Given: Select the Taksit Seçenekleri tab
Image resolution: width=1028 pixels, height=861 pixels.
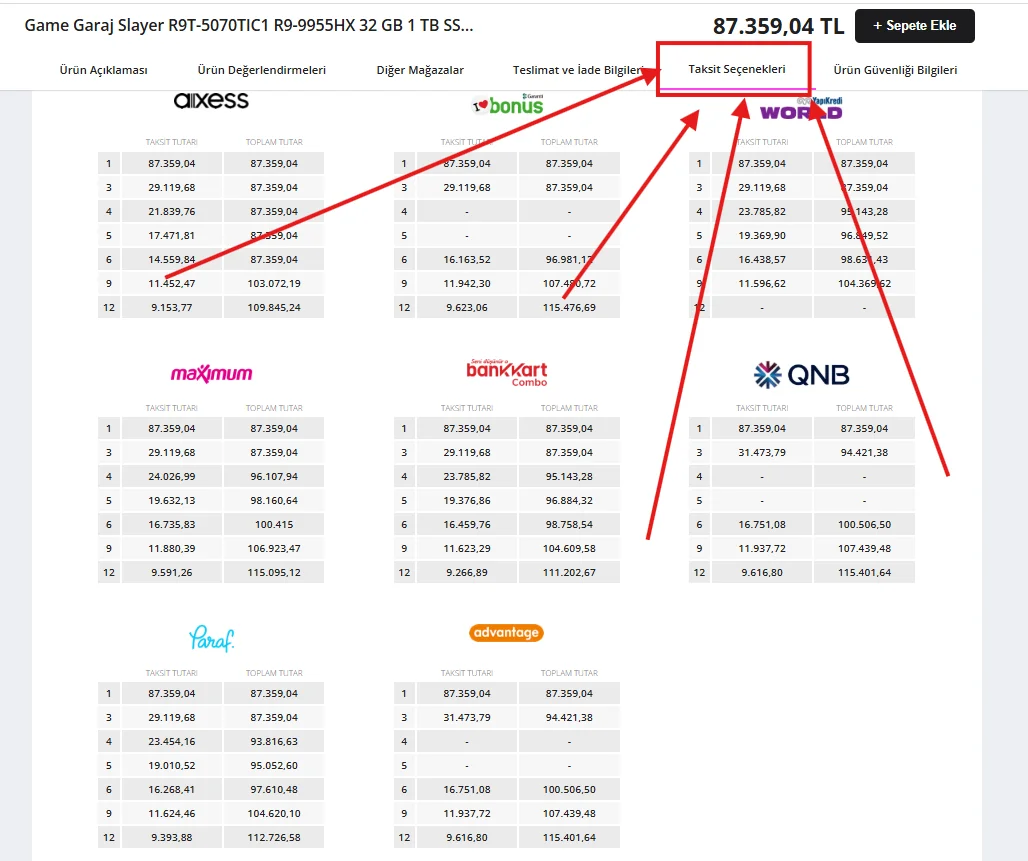Looking at the screenshot, I should click(737, 69).
